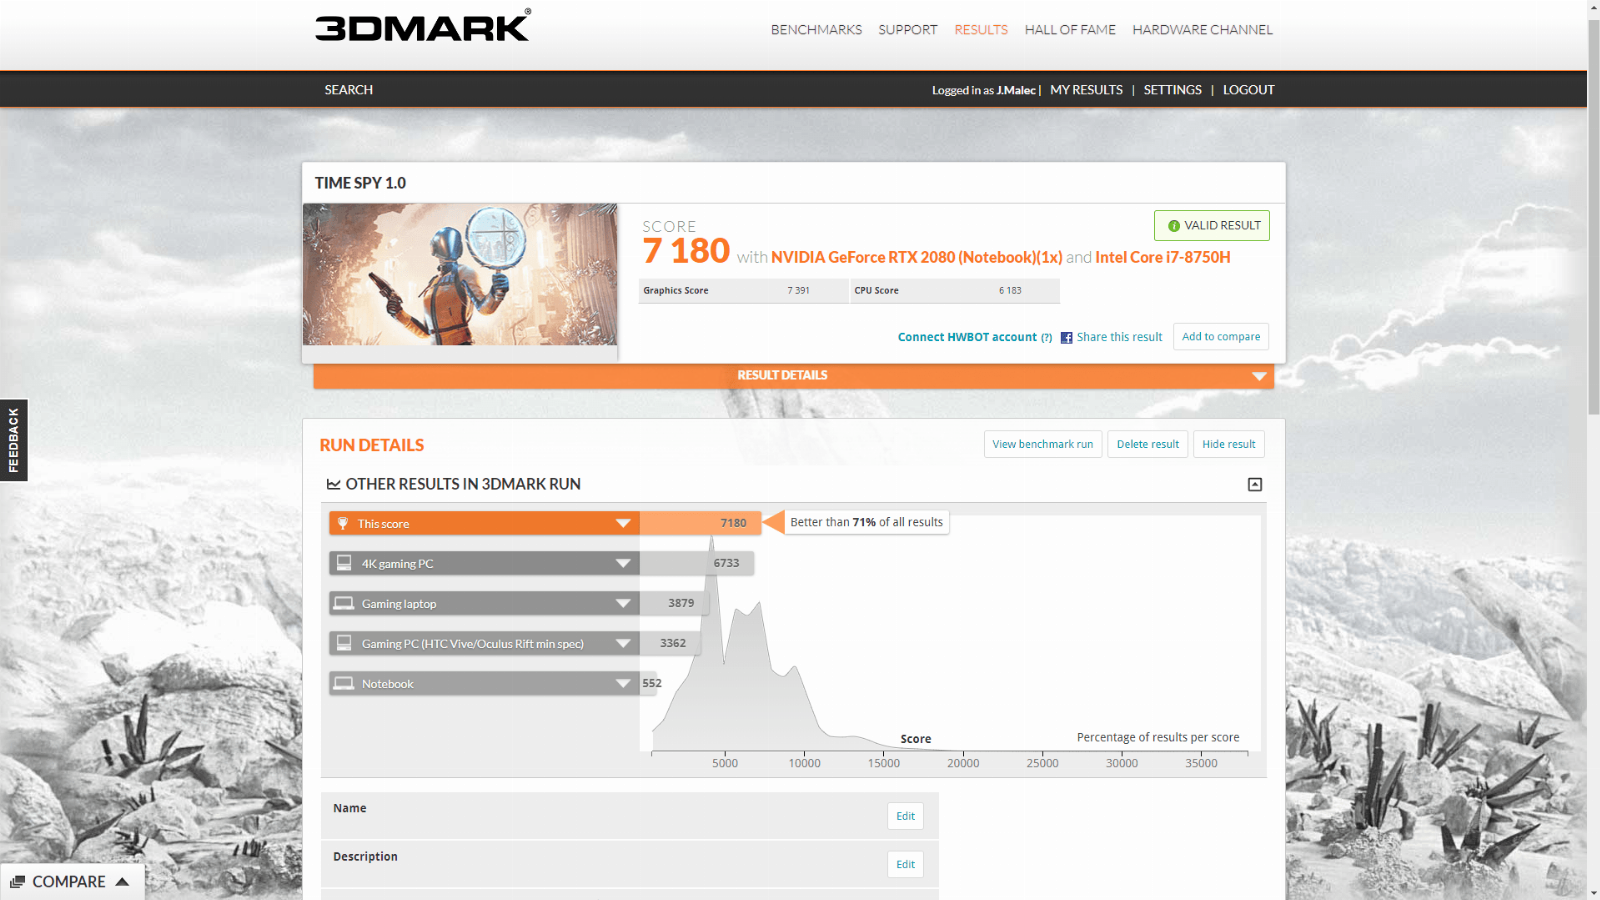Click the J.Malec username
This screenshot has width=1600, height=900.
point(1016,90)
